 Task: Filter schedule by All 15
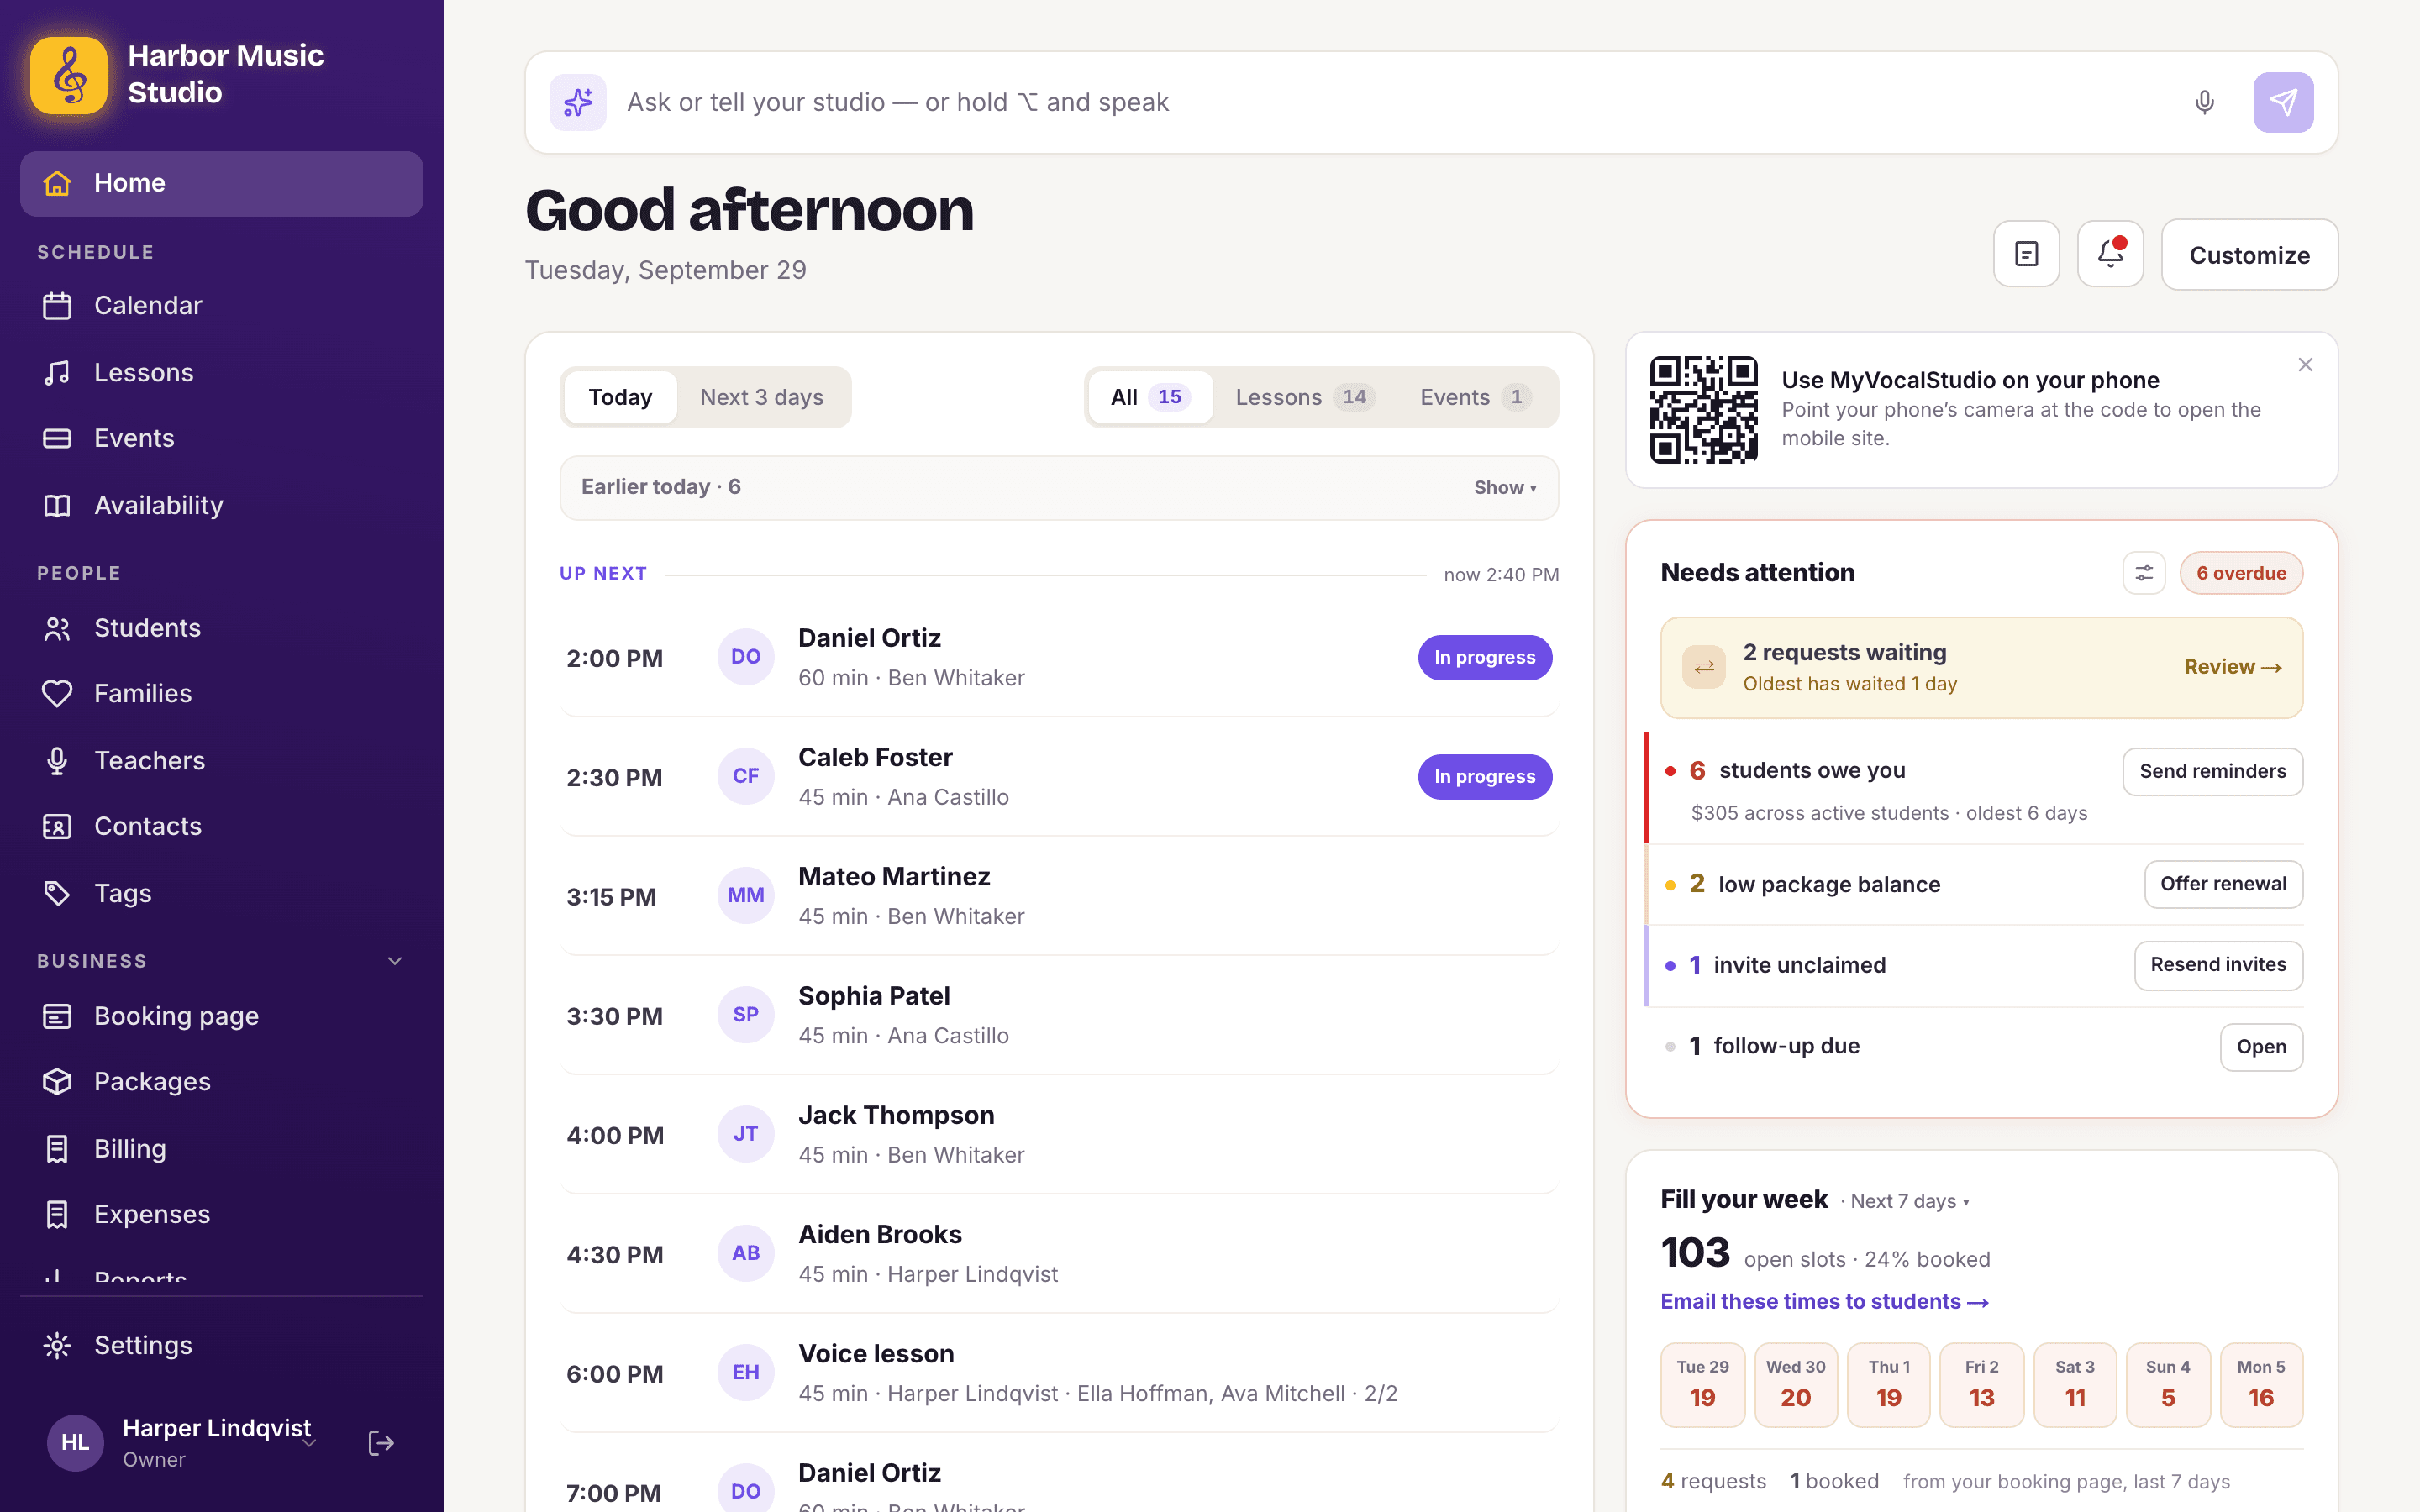tap(1150, 397)
